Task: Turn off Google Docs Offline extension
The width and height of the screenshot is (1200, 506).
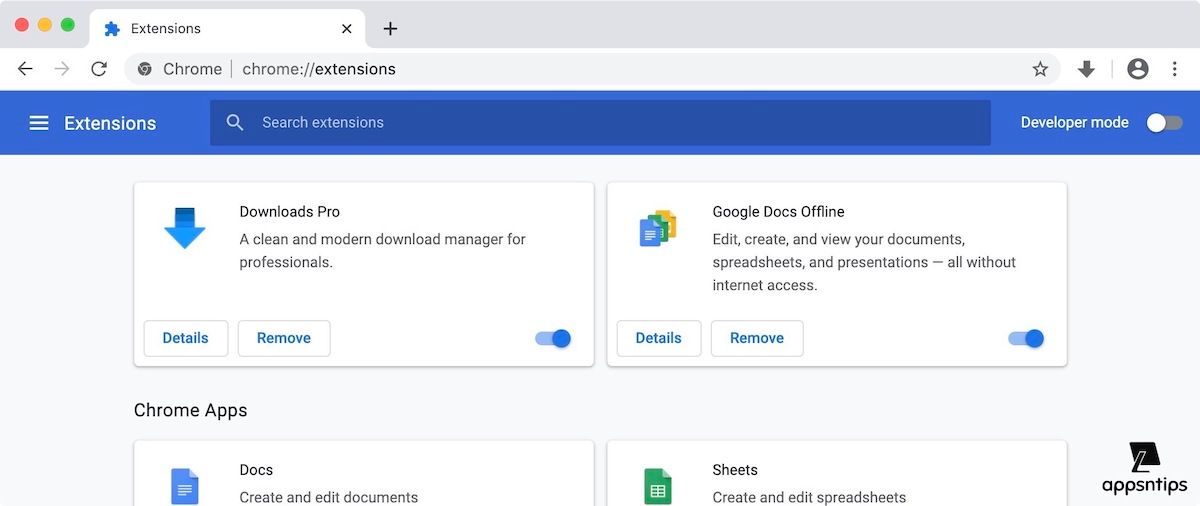Action: pyautogui.click(x=1026, y=339)
